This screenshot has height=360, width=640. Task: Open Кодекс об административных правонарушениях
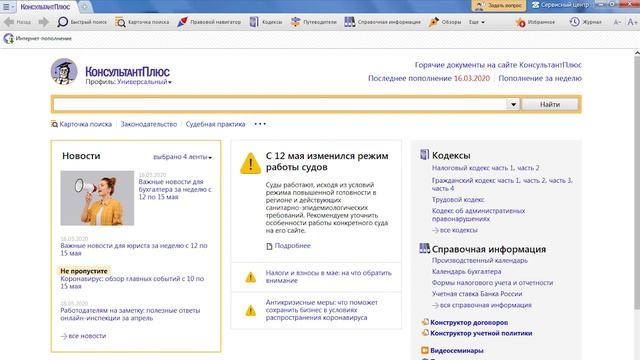[x=478, y=215]
